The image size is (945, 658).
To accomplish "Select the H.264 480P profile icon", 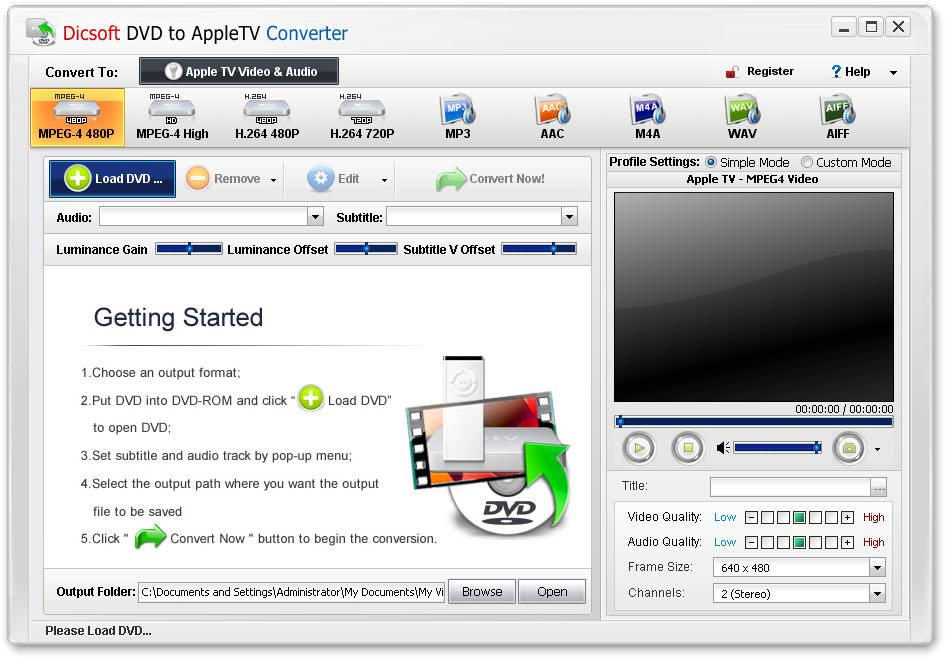I will [x=267, y=118].
